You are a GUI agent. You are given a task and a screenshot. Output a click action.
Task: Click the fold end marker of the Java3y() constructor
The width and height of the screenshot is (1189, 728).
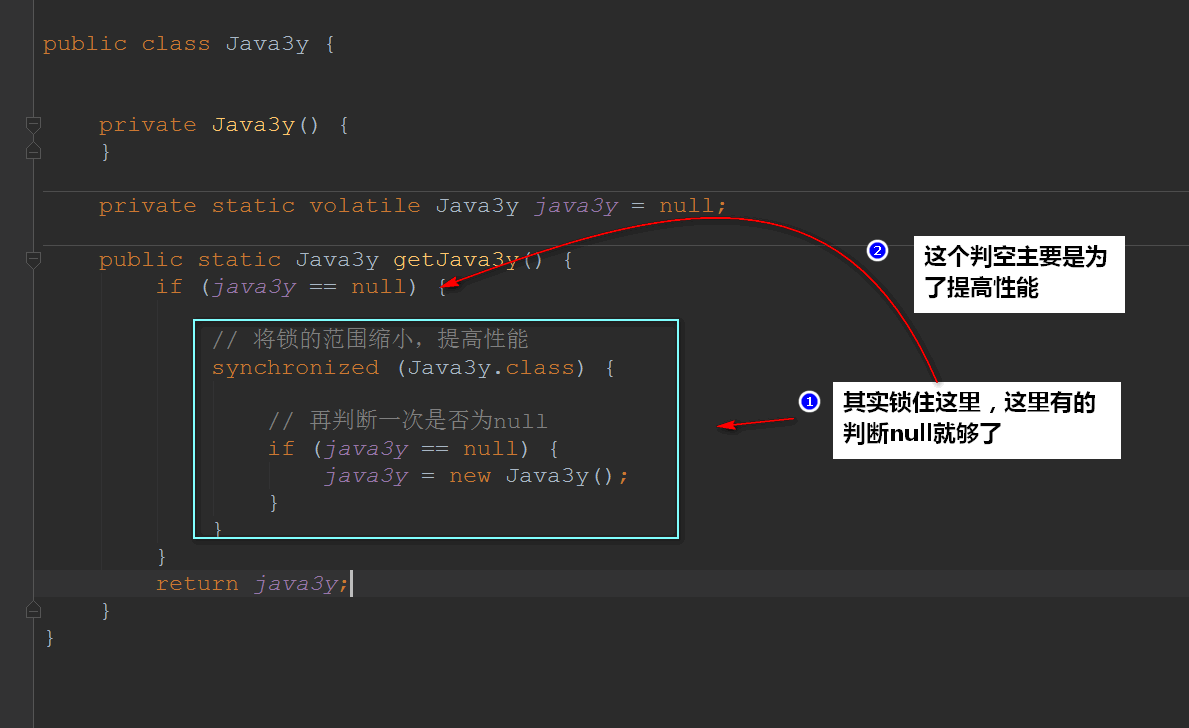(x=33, y=151)
